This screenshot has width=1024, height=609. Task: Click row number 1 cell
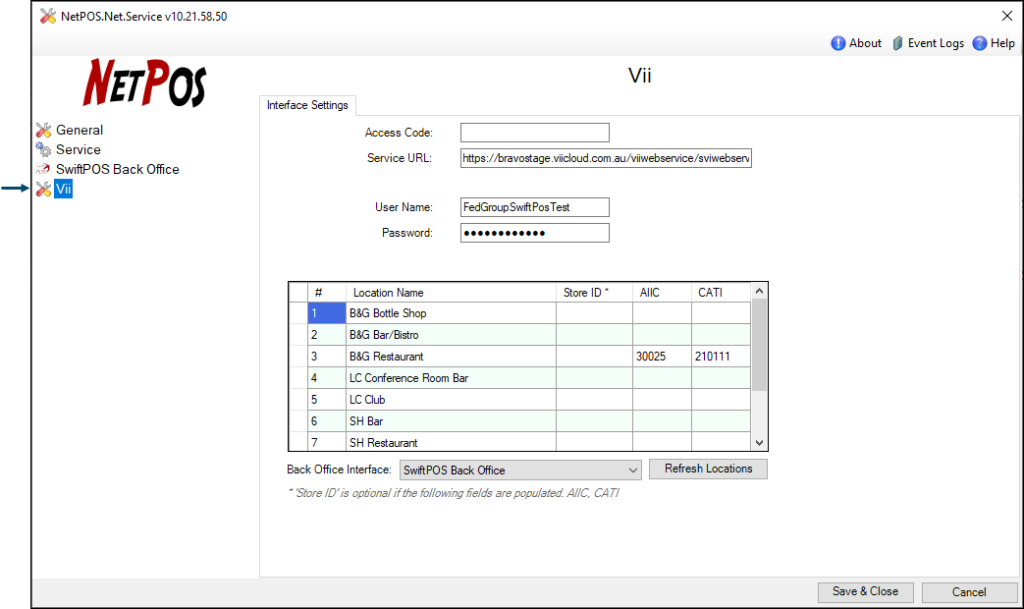pos(327,313)
